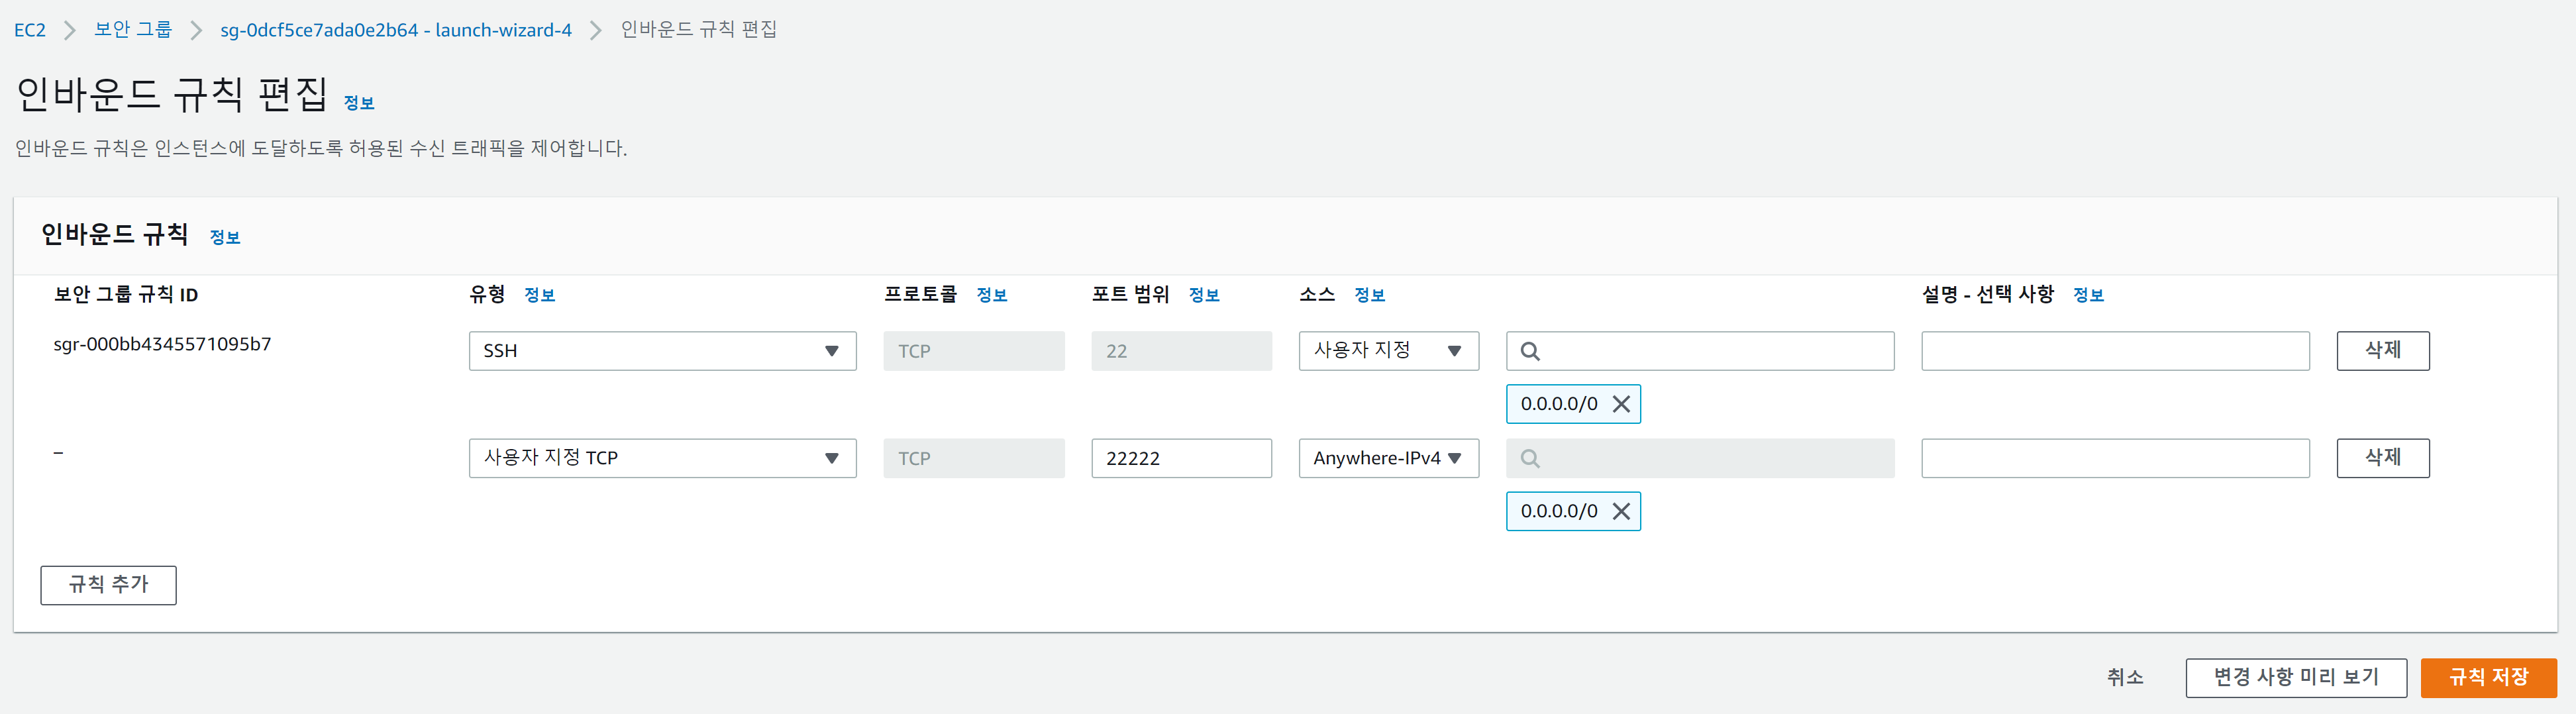Delete the SSH rule with 삭제
This screenshot has height=714, width=2576.
(x=2383, y=351)
